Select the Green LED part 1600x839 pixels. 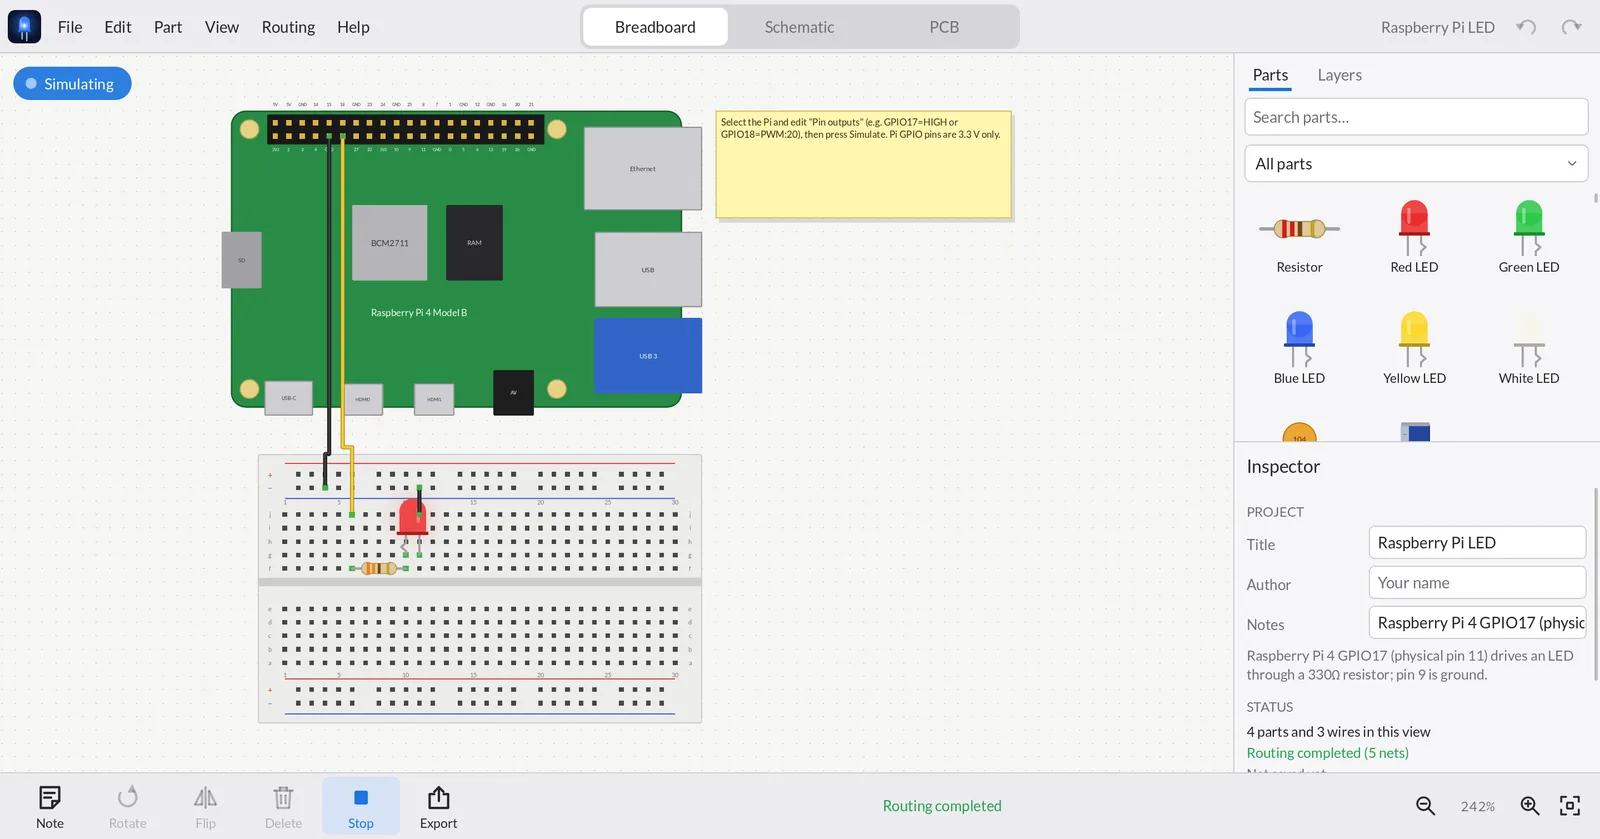click(1529, 238)
